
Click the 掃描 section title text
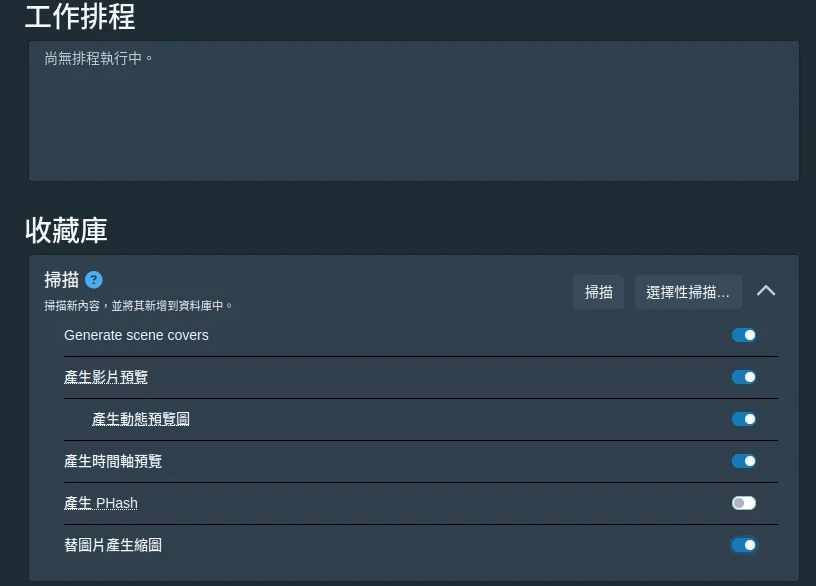pyautogui.click(x=61, y=280)
